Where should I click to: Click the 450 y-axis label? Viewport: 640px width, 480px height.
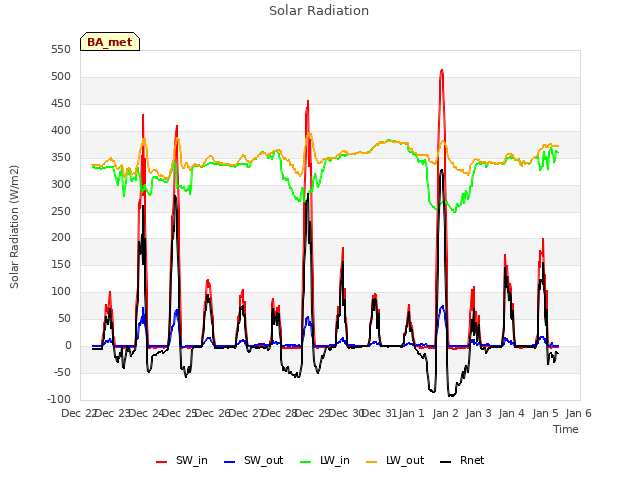(x=61, y=104)
